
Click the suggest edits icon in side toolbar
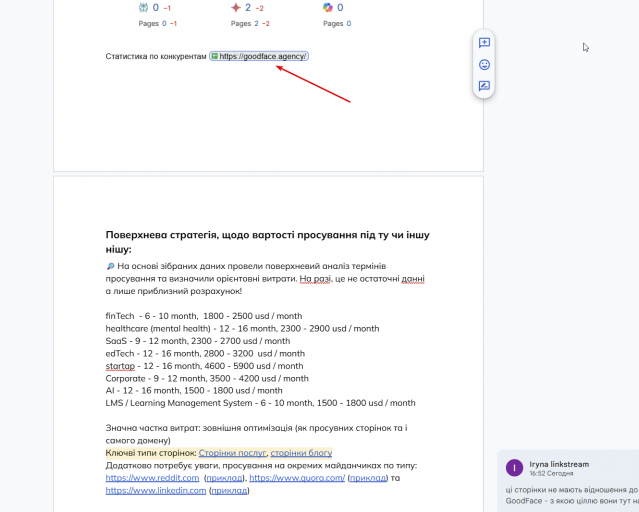click(484, 86)
